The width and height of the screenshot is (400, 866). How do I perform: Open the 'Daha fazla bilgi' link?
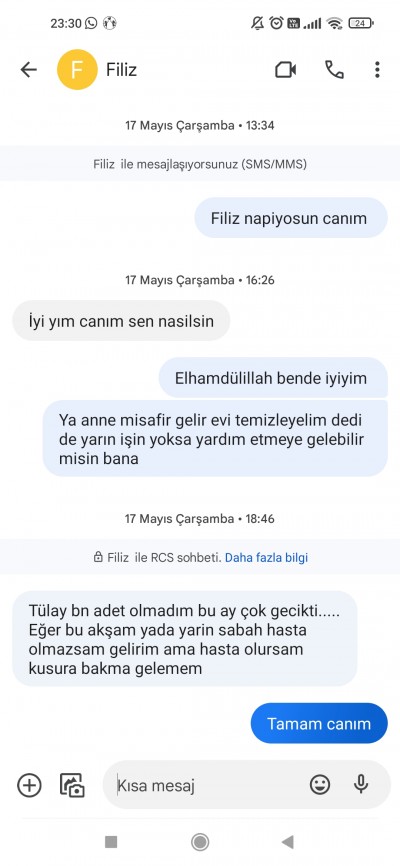coord(266,557)
